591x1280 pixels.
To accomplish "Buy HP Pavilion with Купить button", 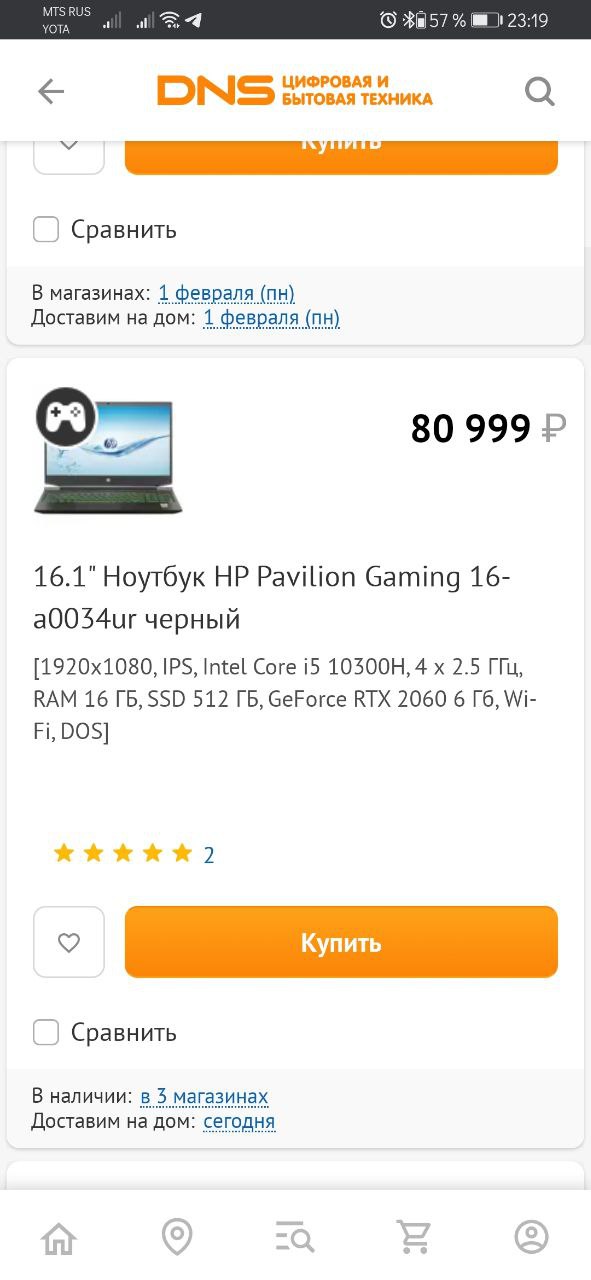I will [x=341, y=942].
